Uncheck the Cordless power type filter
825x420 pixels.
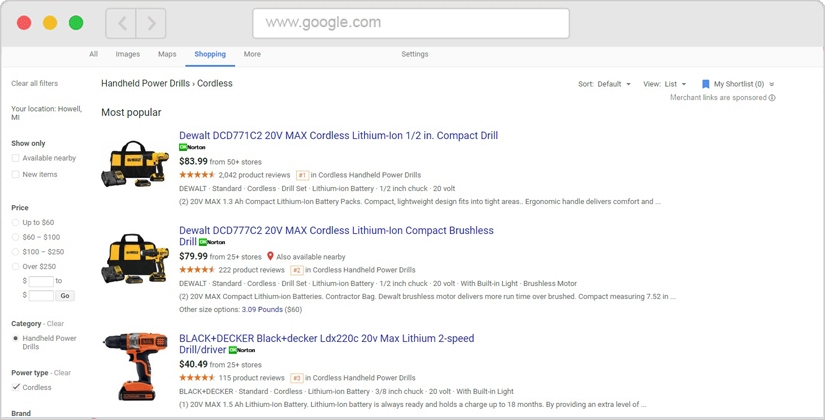pyautogui.click(x=16, y=387)
